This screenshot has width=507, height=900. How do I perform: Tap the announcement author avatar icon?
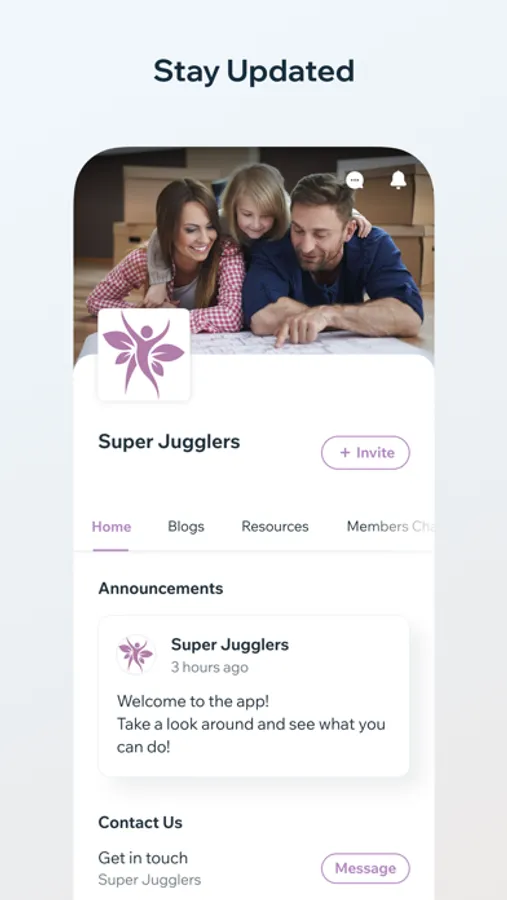(136, 654)
